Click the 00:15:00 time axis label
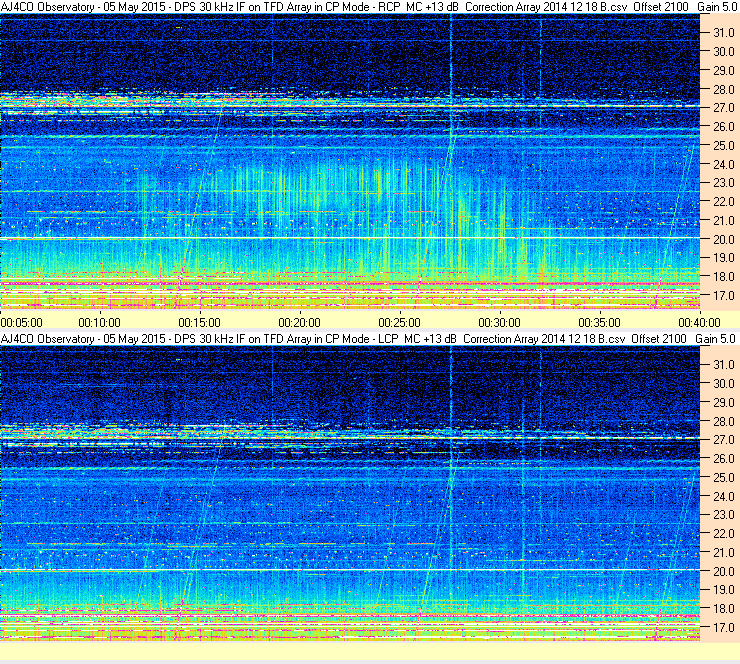Viewport: 740px width, 664px height. tap(200, 323)
